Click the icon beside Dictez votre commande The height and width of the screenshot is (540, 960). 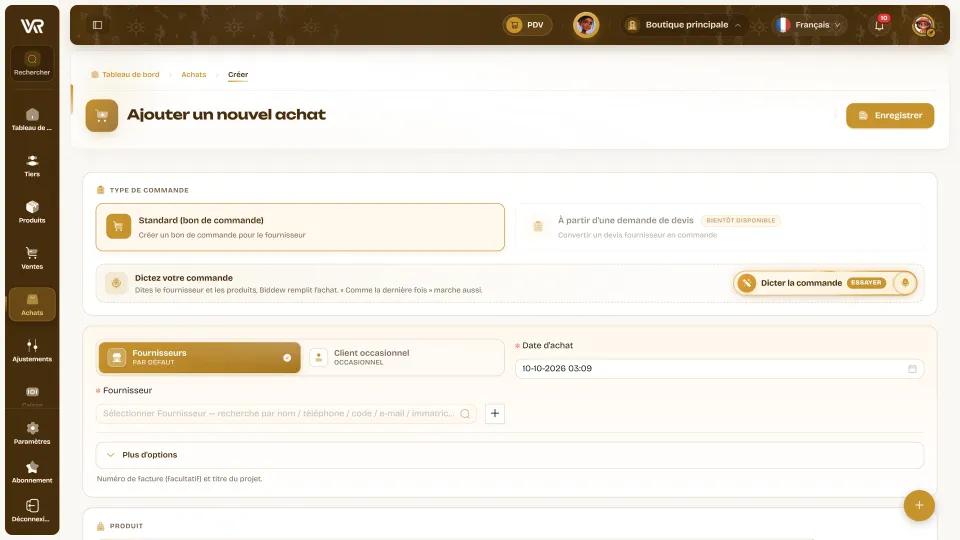tap(116, 283)
